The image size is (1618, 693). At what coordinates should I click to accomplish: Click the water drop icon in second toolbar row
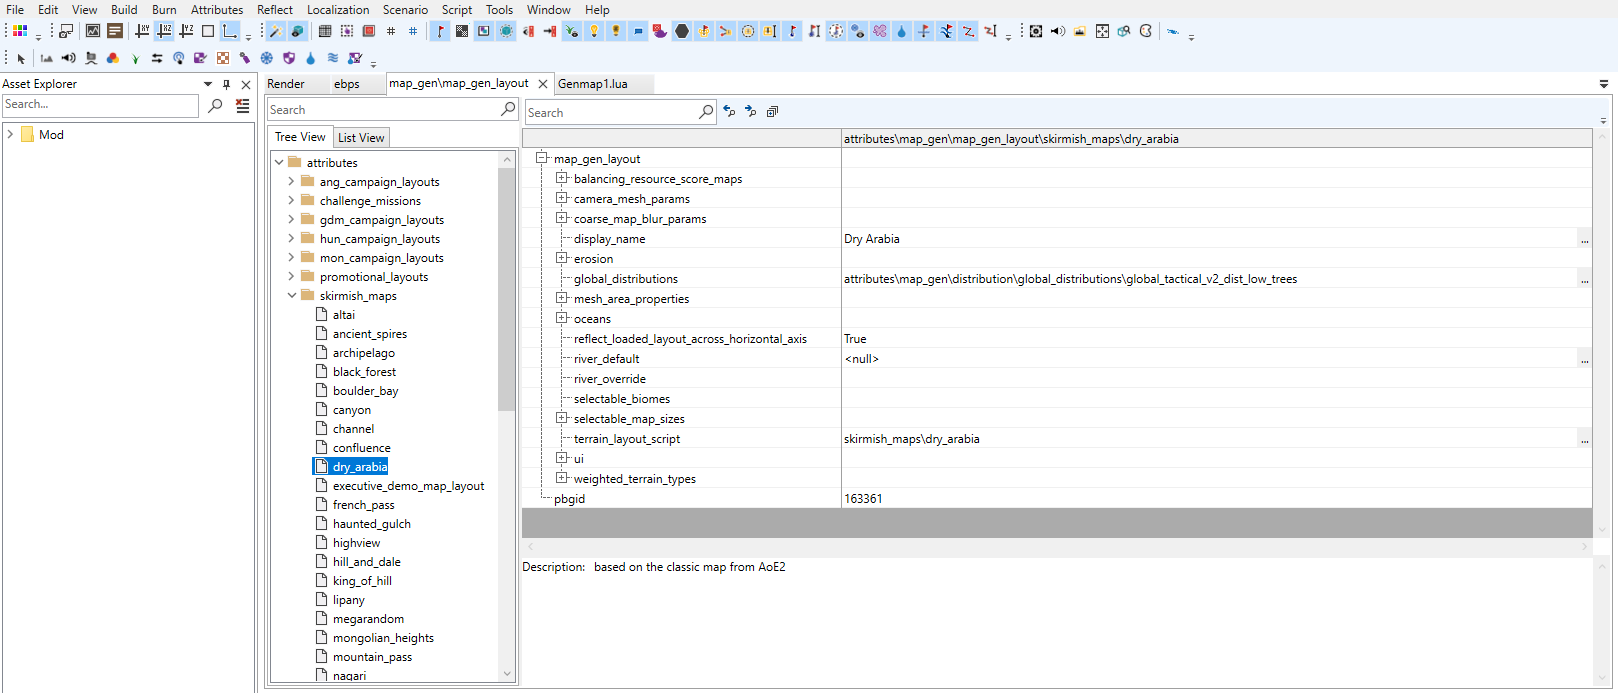pyautogui.click(x=310, y=58)
